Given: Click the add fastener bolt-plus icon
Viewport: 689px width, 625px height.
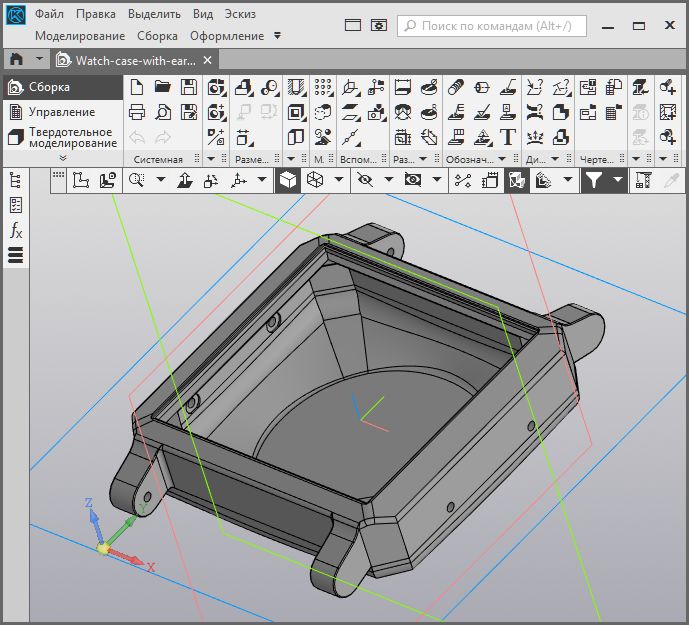Looking at the screenshot, I should (667, 87).
